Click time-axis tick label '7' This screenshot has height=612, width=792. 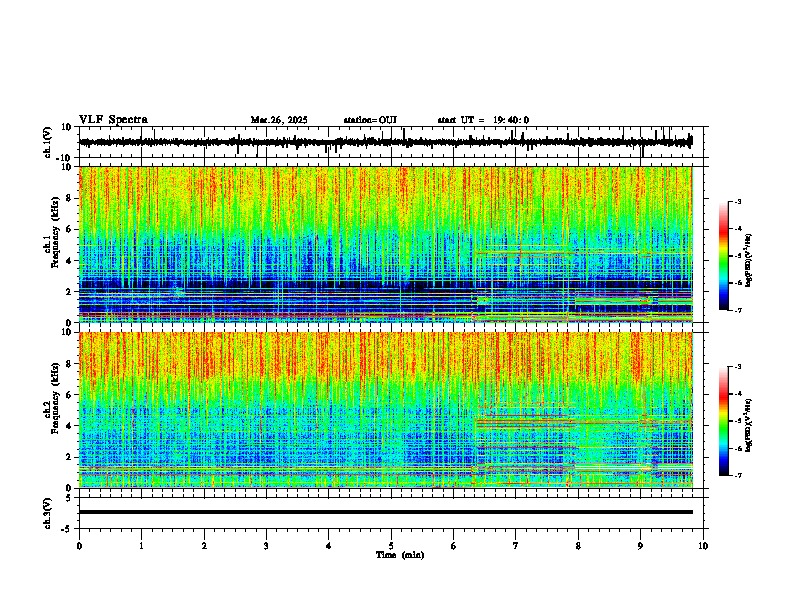click(516, 546)
